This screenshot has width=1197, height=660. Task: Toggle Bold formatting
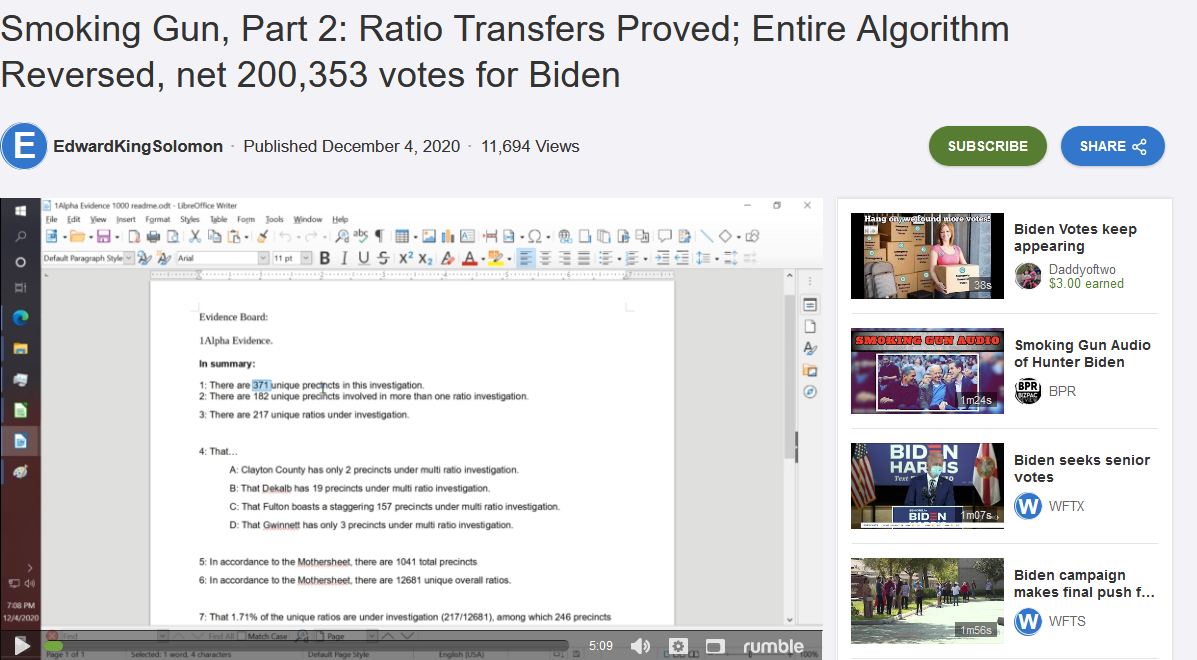(x=324, y=258)
